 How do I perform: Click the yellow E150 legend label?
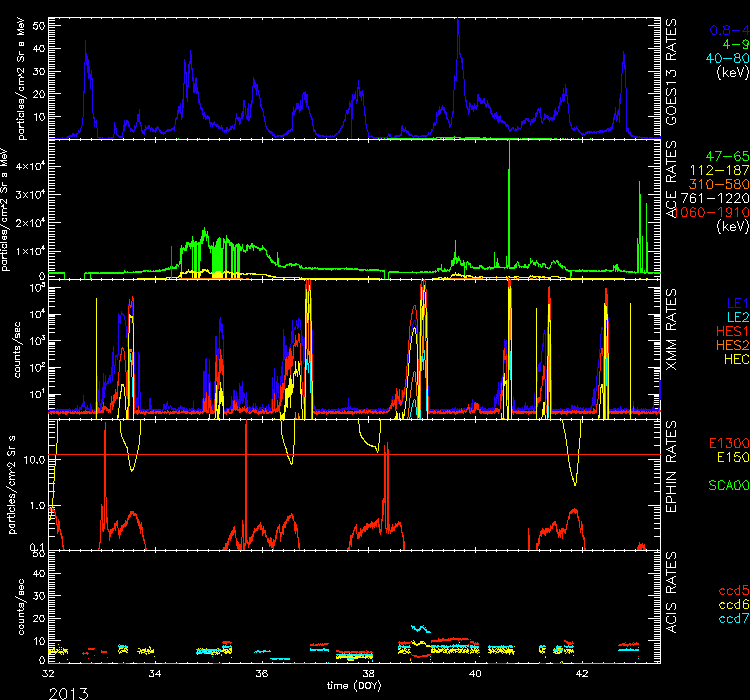click(731, 457)
